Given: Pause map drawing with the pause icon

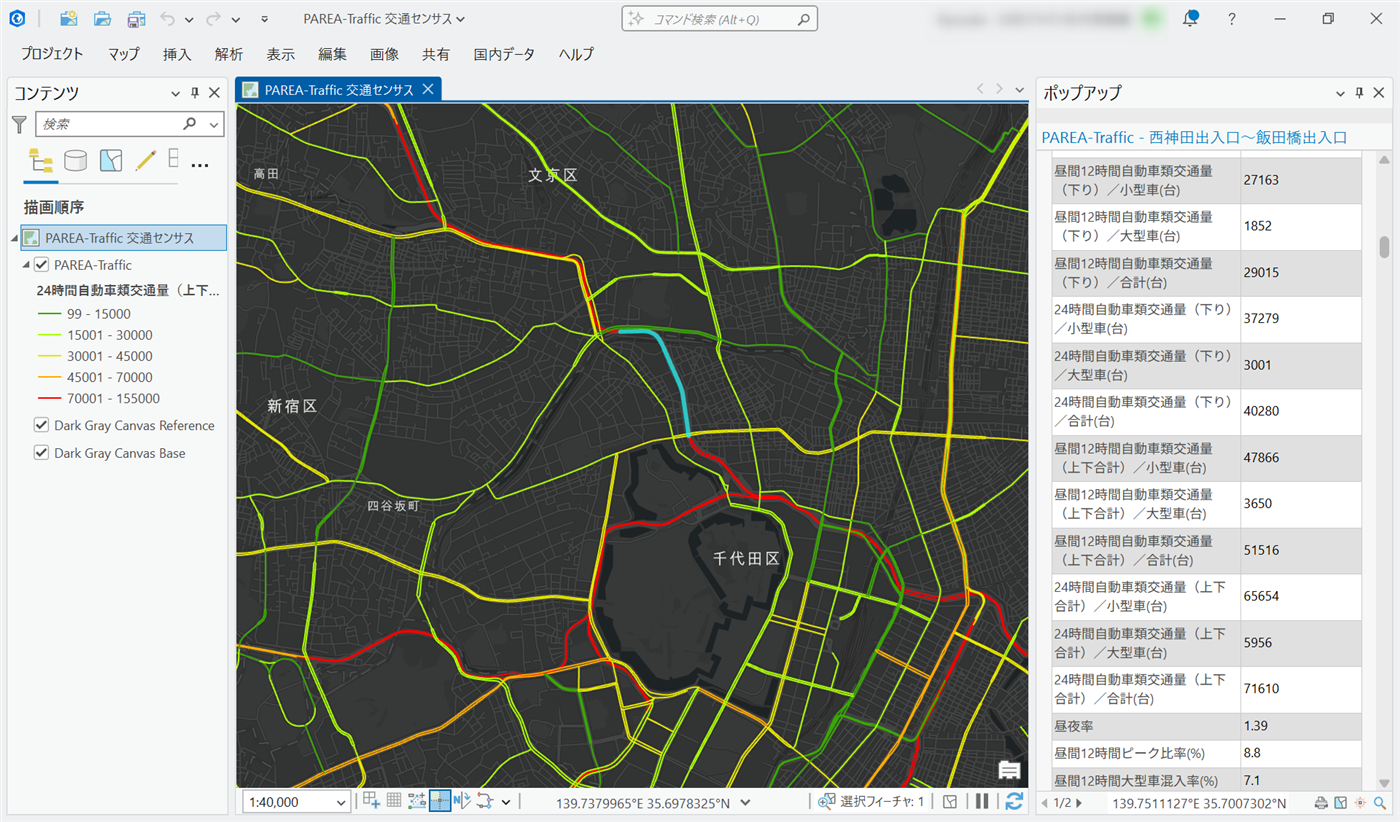Looking at the screenshot, I should tap(982, 801).
